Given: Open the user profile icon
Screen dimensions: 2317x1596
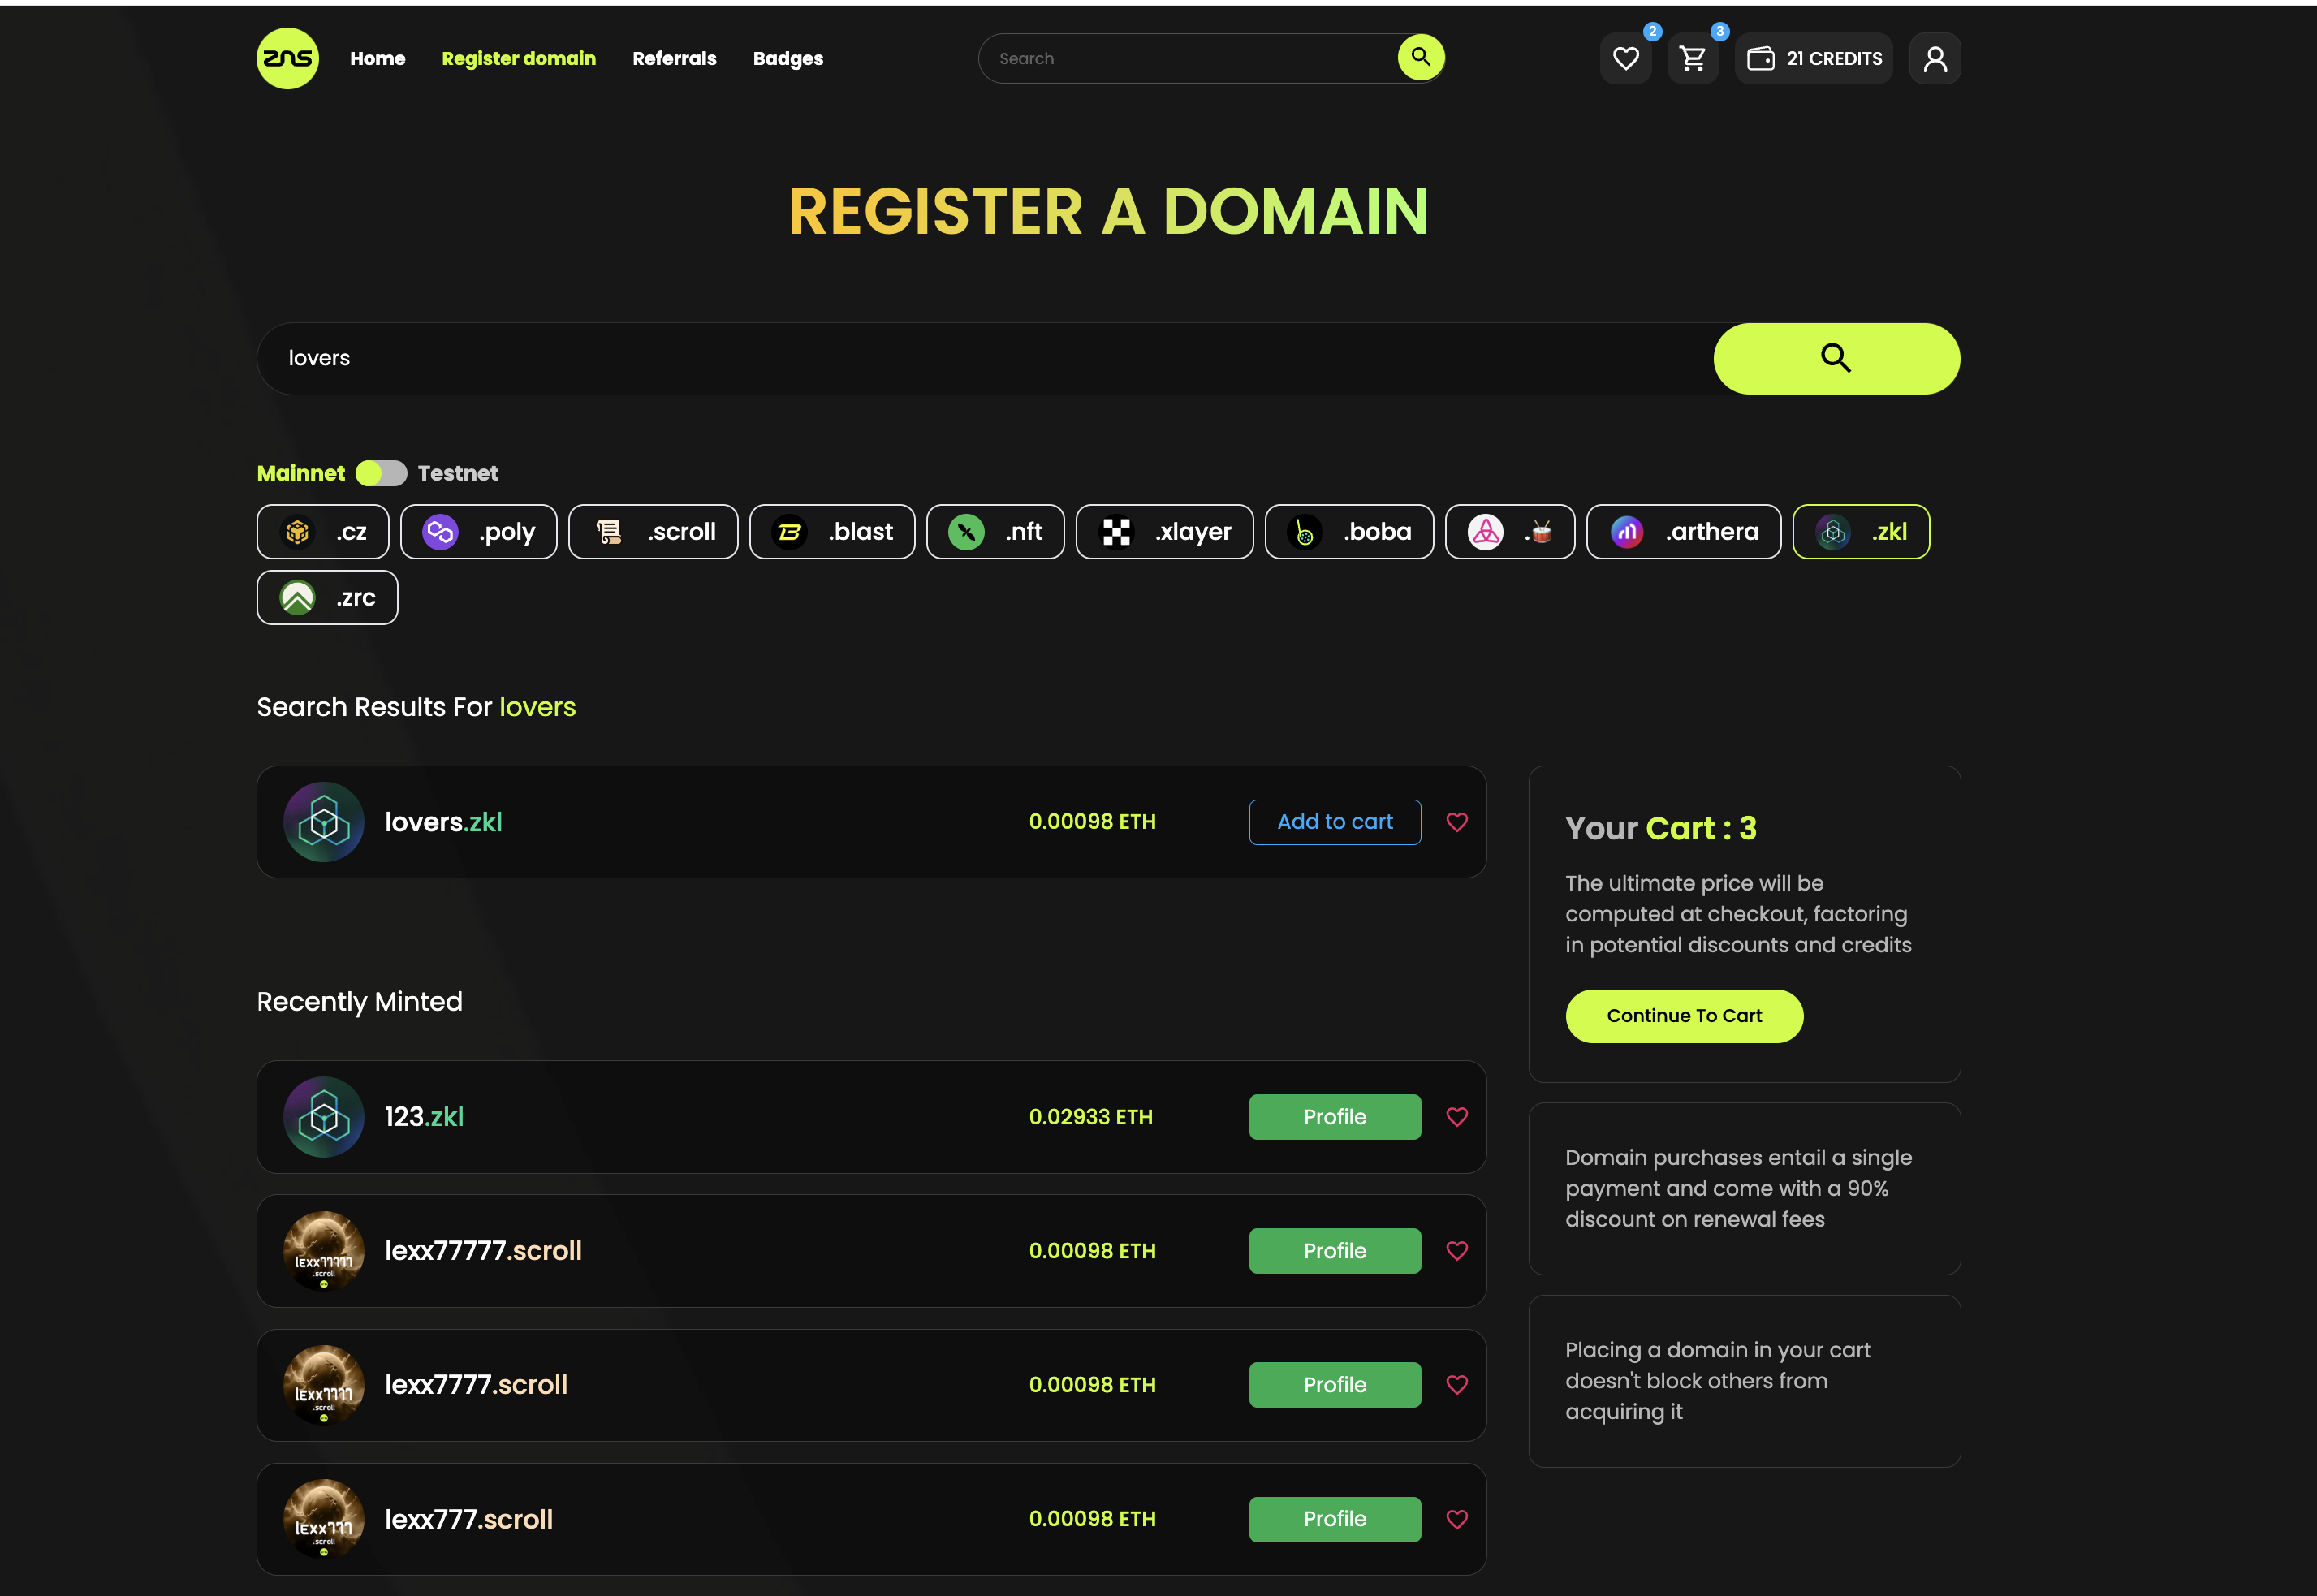Looking at the screenshot, I should pos(1934,59).
